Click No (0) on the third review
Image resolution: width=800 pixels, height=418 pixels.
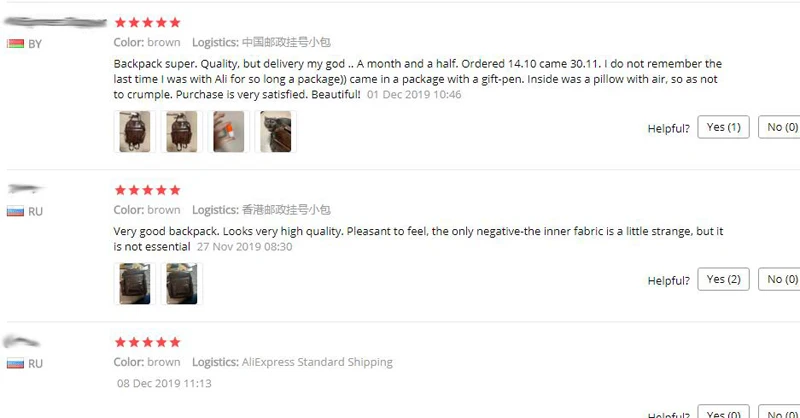781,412
